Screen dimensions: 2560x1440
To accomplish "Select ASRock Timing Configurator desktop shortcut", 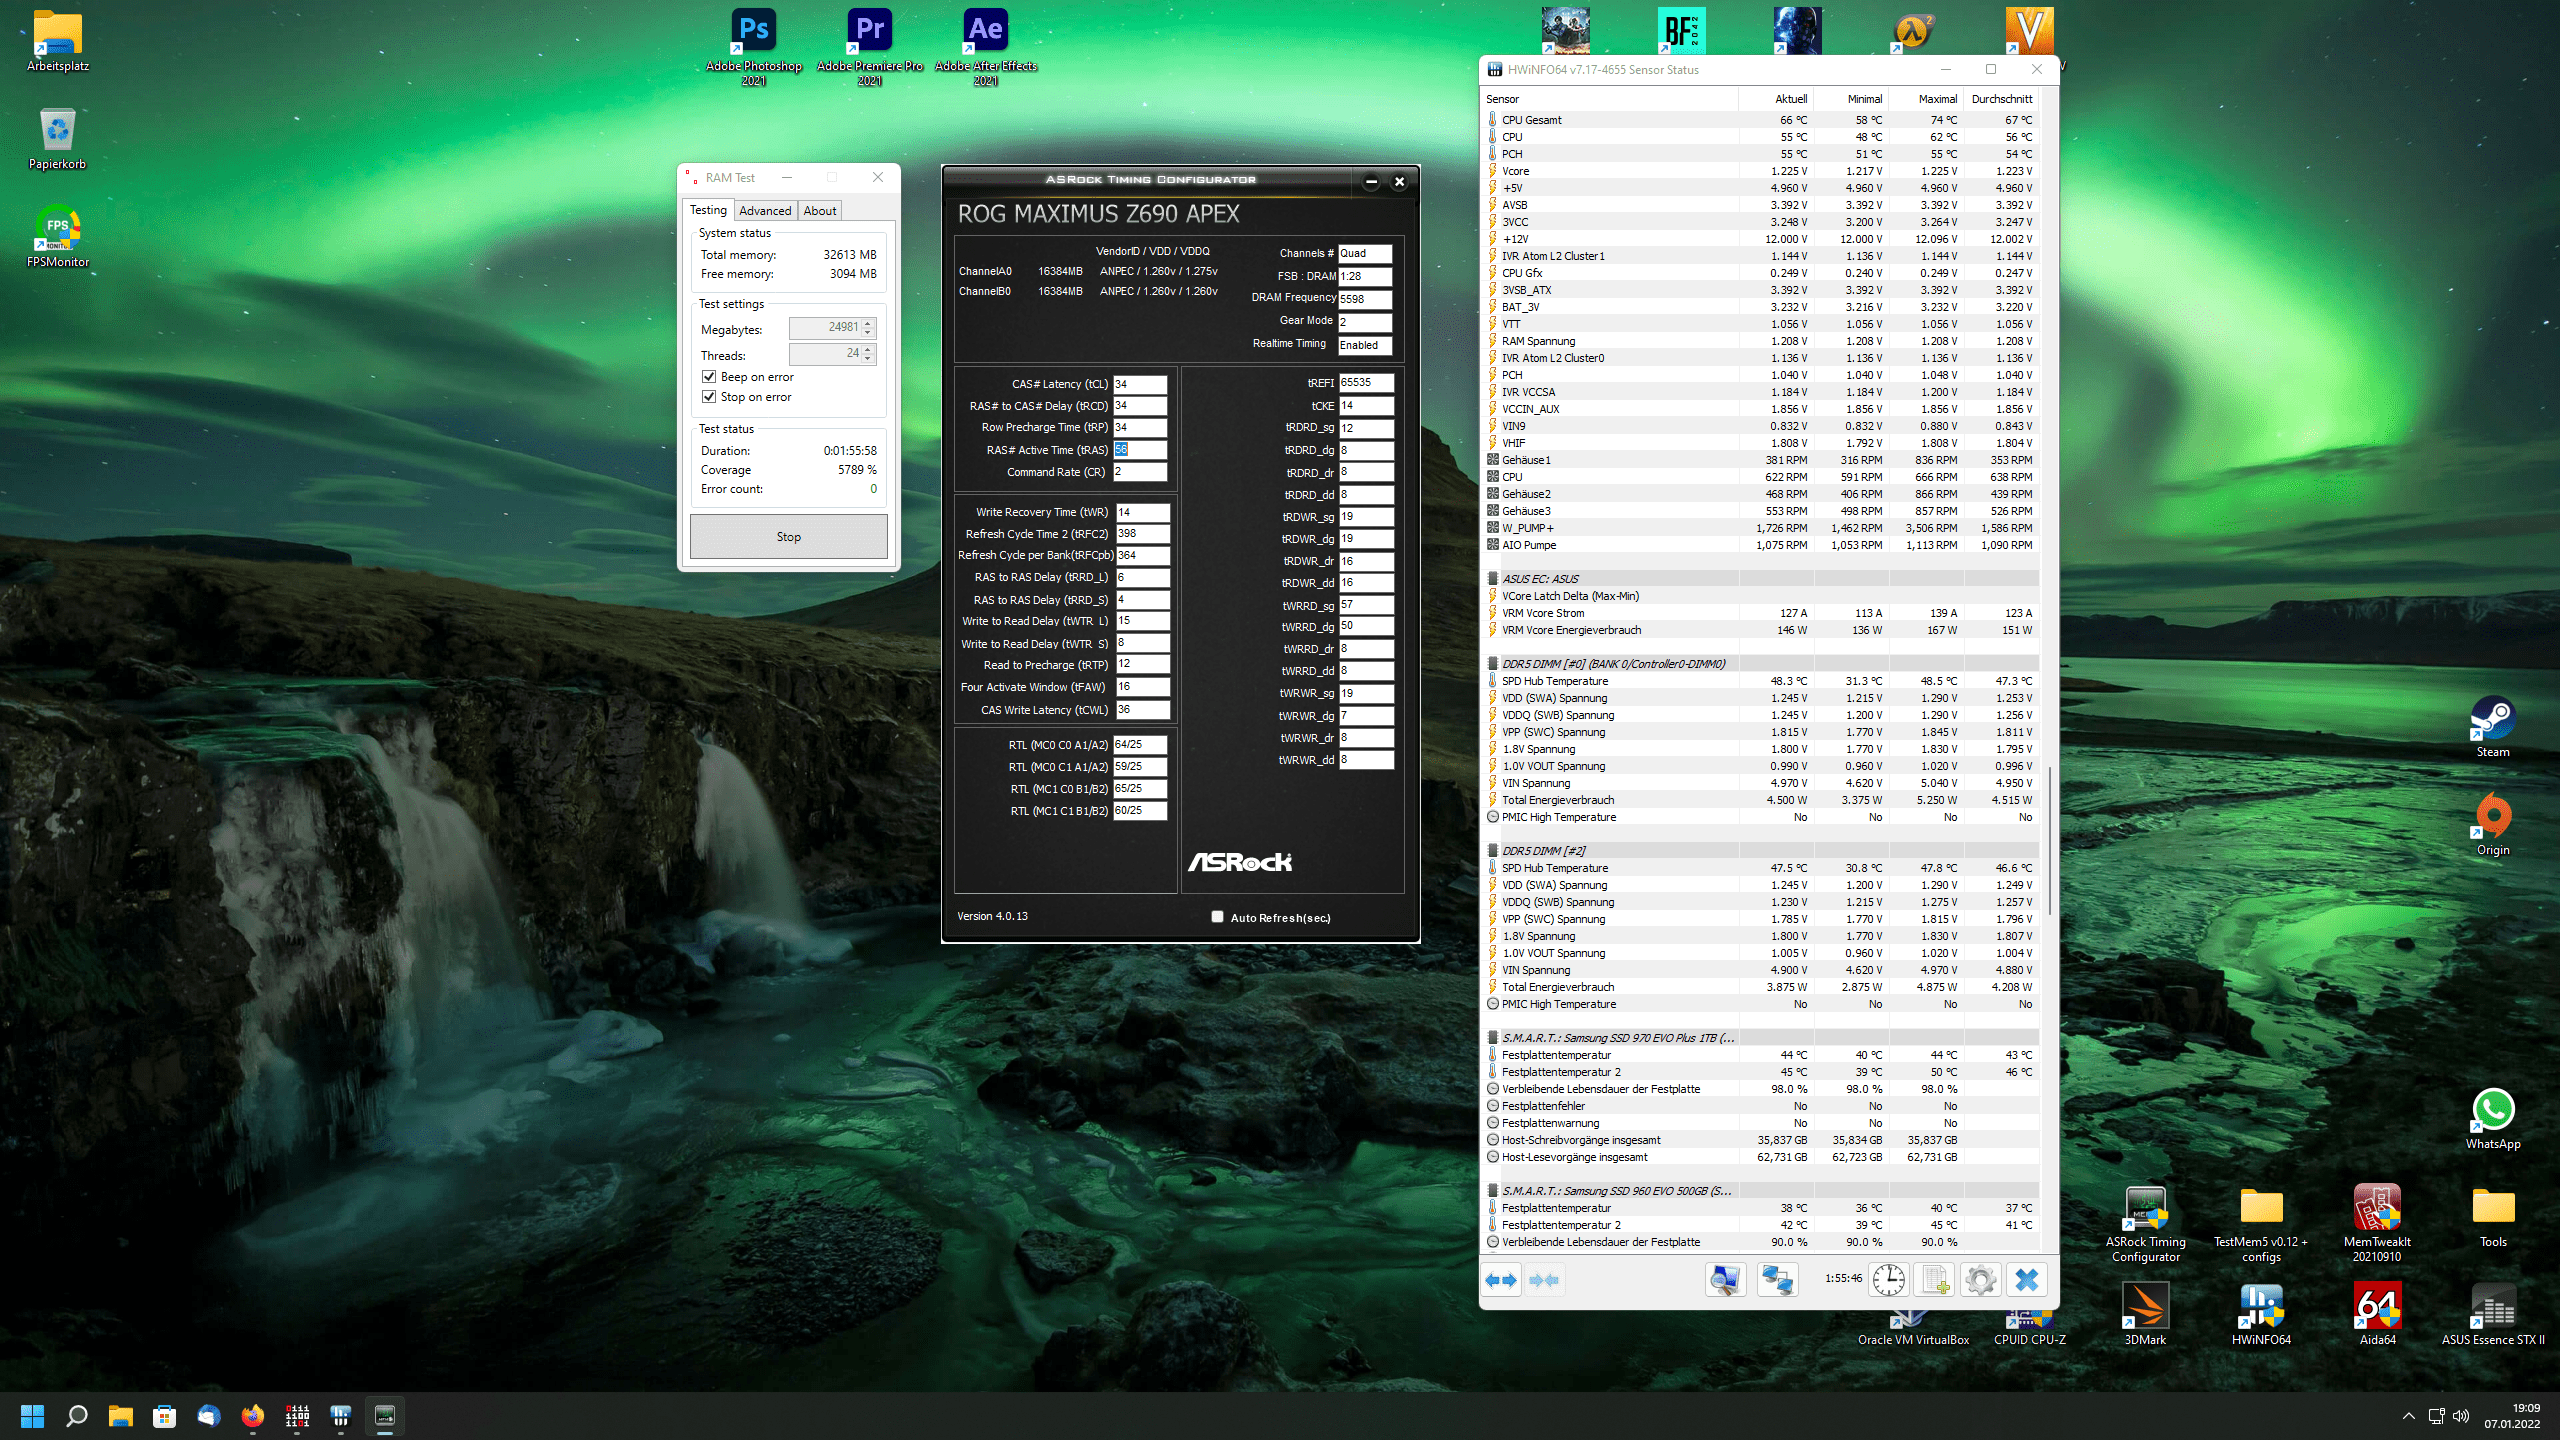I will 2145,1224.
